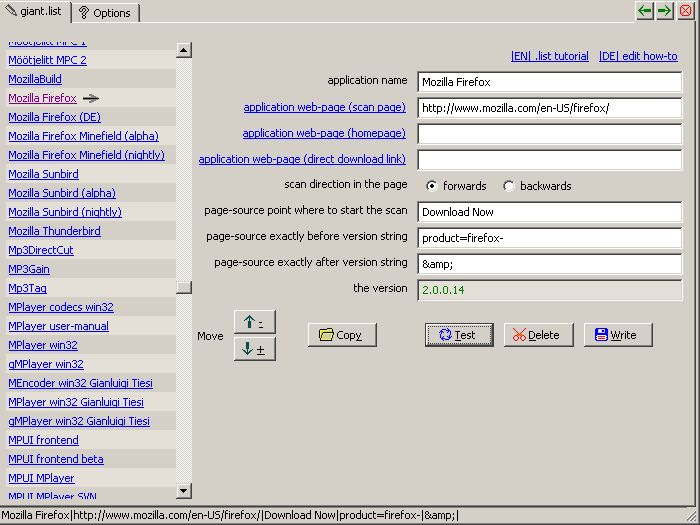Select Mp3DirectCut in the list

pos(41,250)
